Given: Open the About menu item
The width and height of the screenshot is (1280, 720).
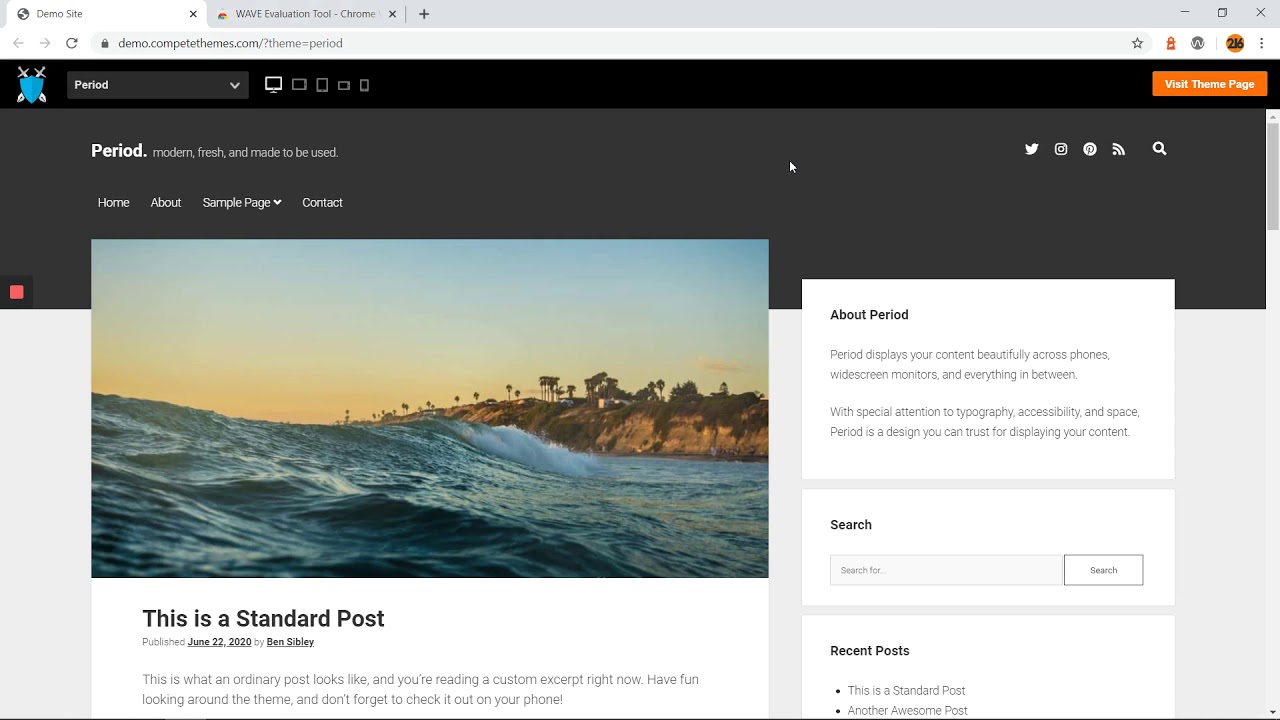Looking at the screenshot, I should click(165, 203).
